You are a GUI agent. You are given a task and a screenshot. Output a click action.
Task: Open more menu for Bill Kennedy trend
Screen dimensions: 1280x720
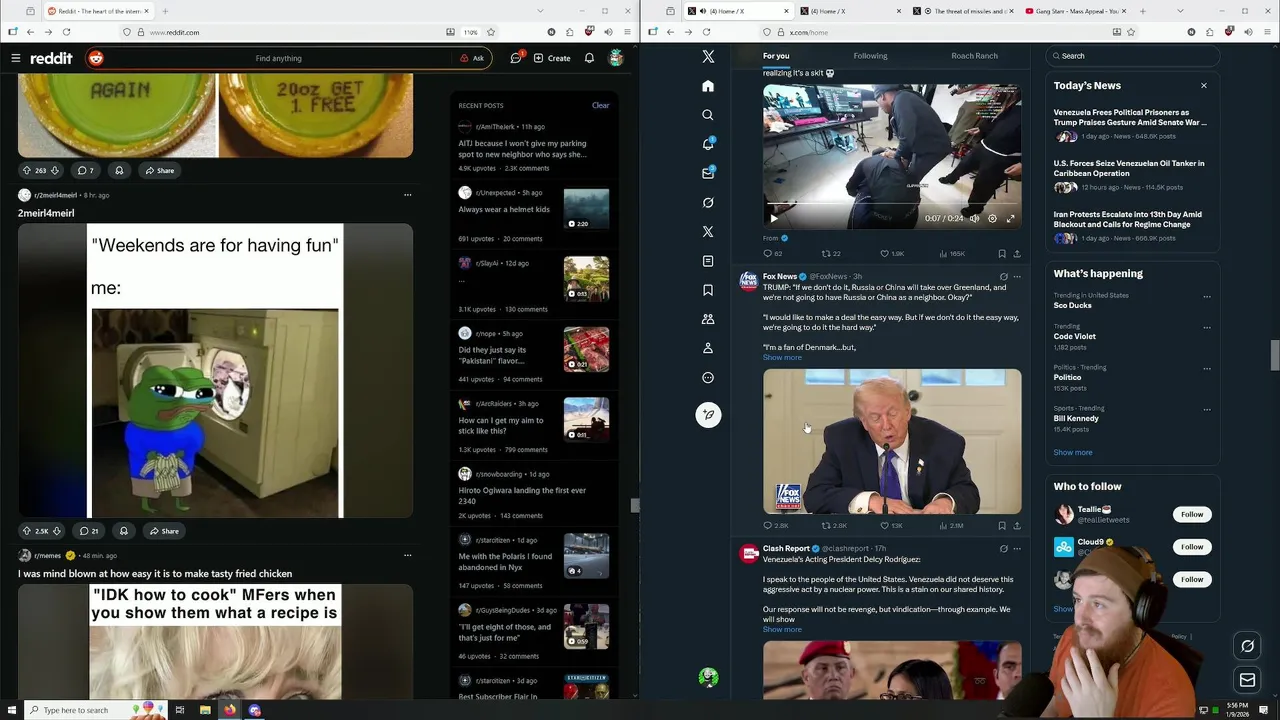pyautogui.click(x=1207, y=409)
